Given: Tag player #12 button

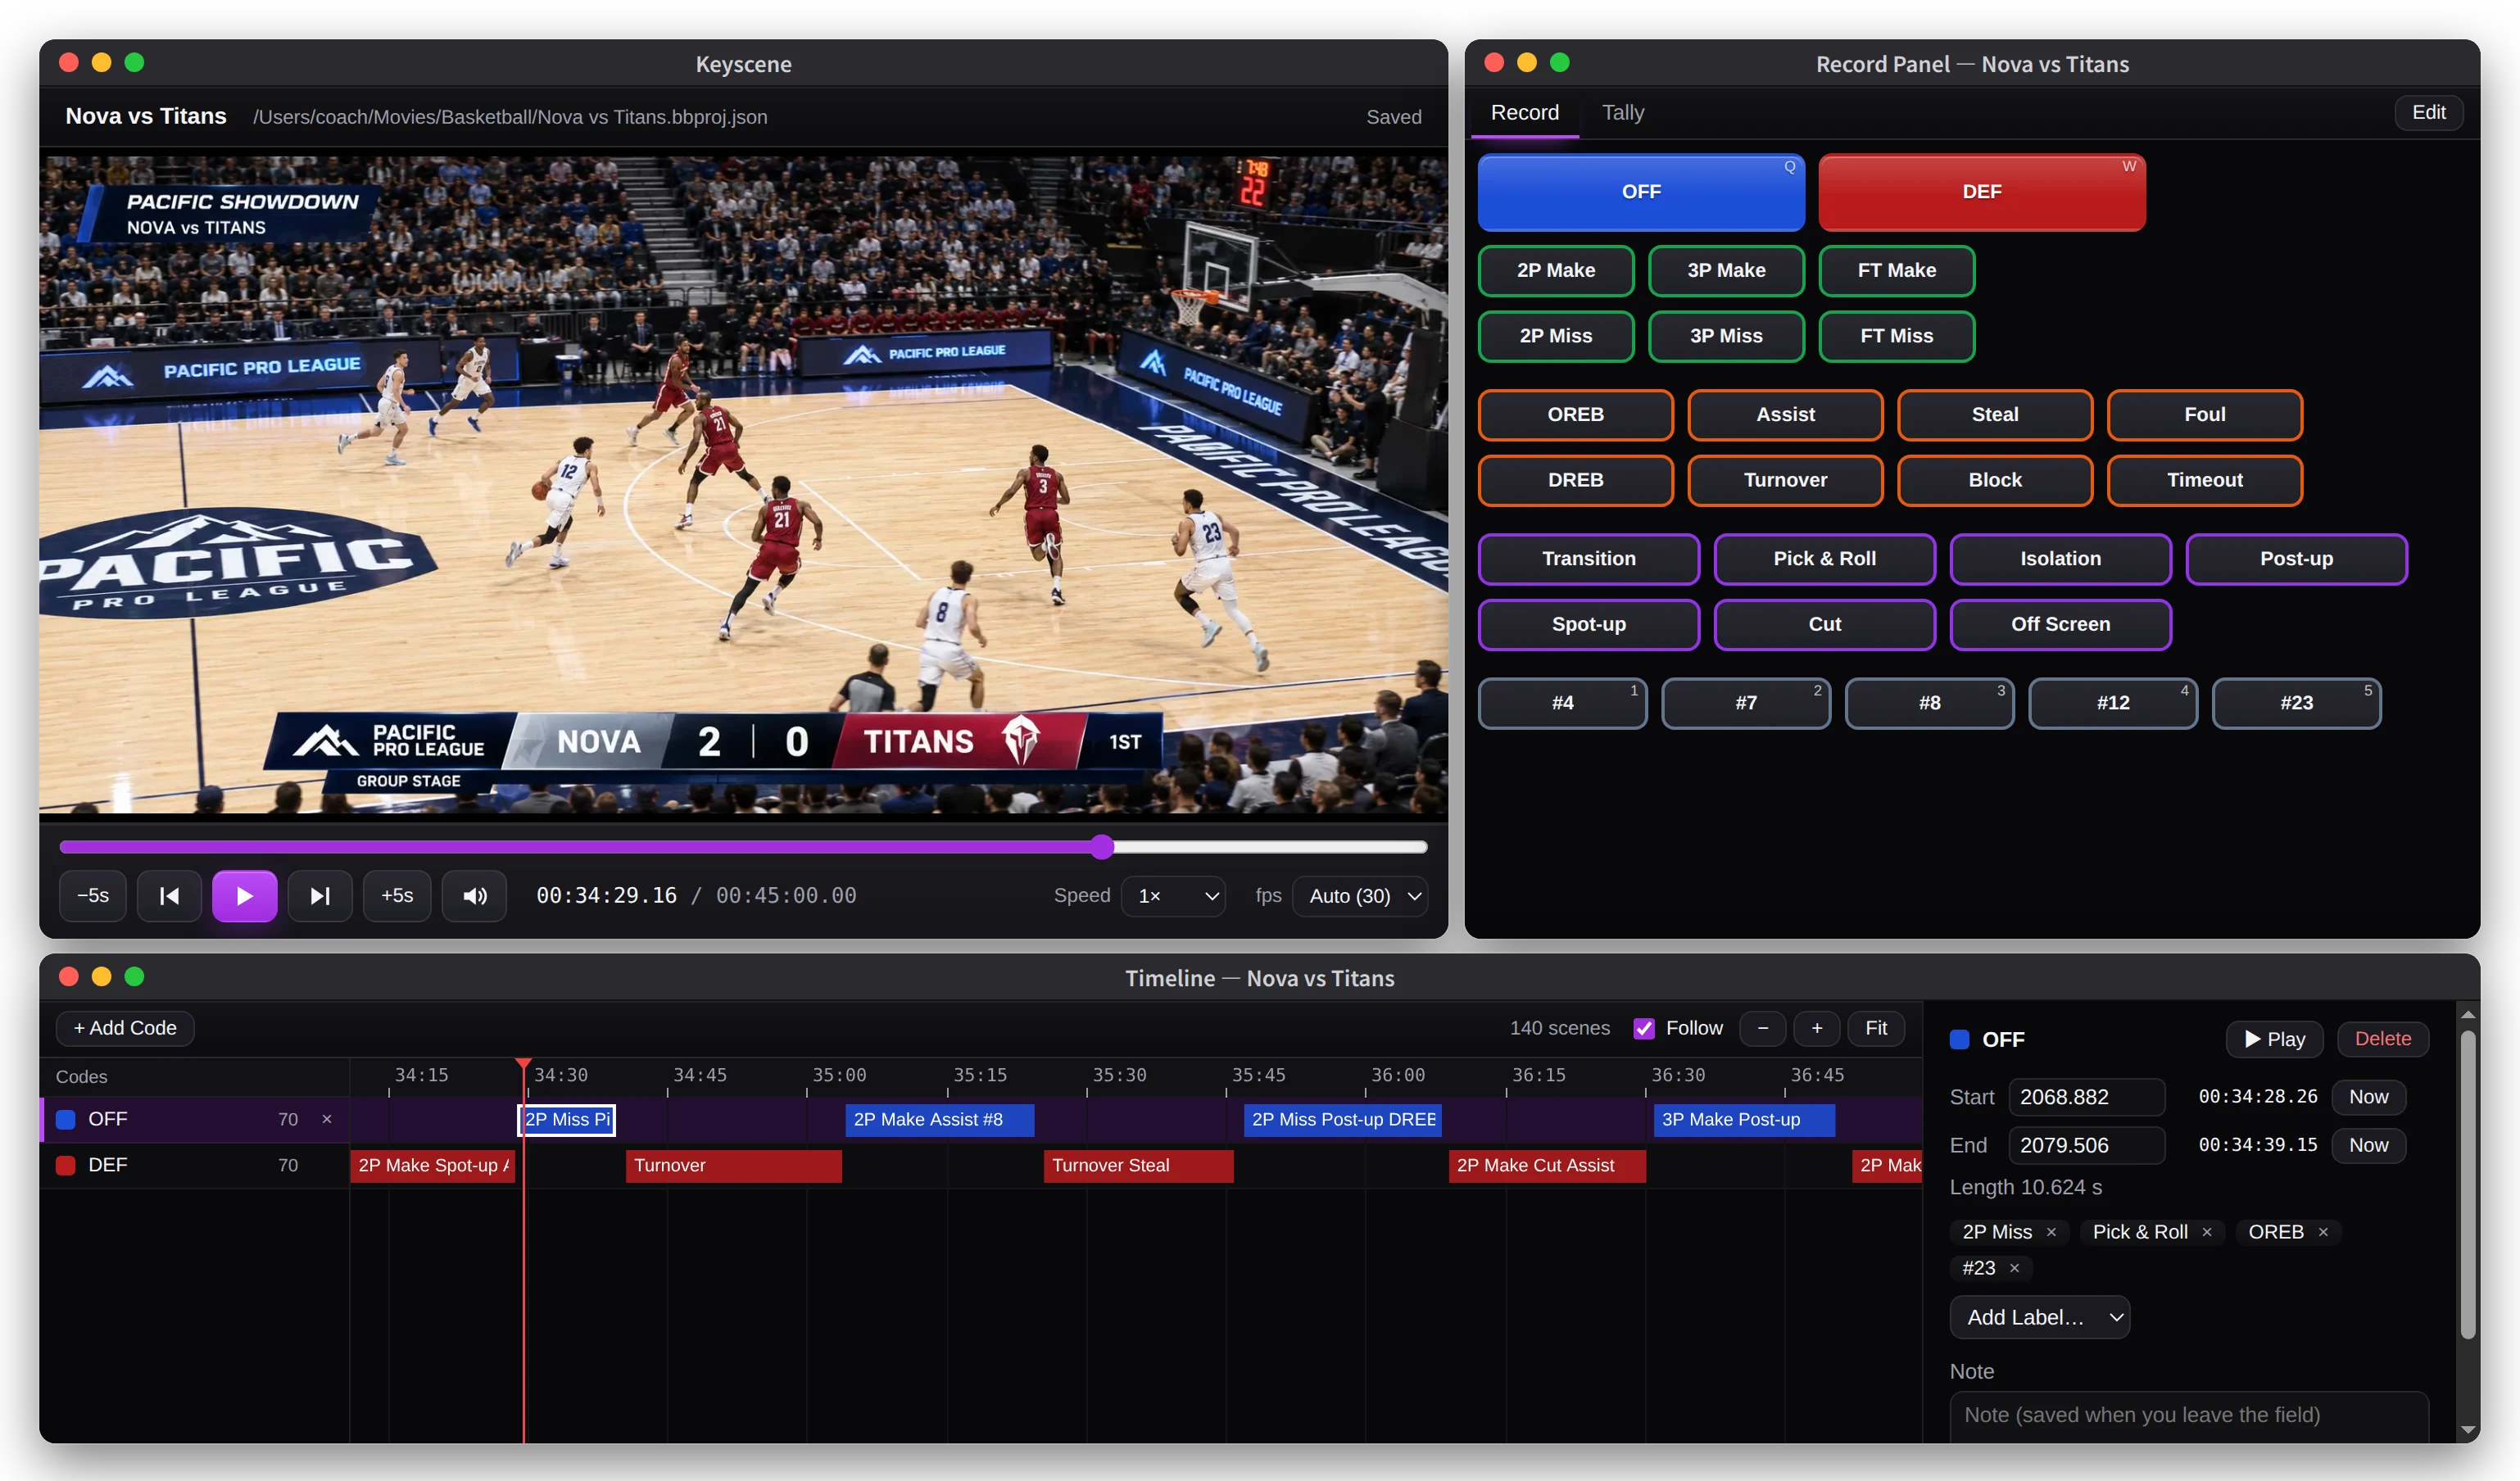Looking at the screenshot, I should pyautogui.click(x=2112, y=703).
